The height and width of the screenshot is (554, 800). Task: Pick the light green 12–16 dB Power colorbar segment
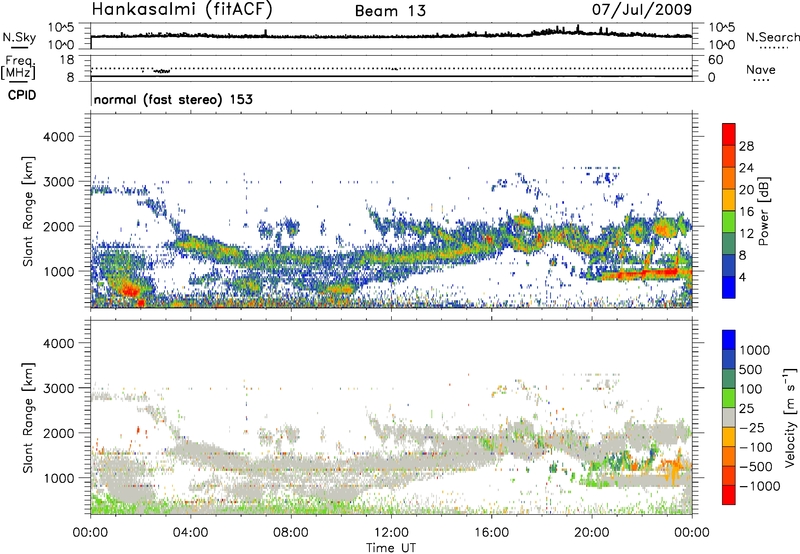pos(729,222)
